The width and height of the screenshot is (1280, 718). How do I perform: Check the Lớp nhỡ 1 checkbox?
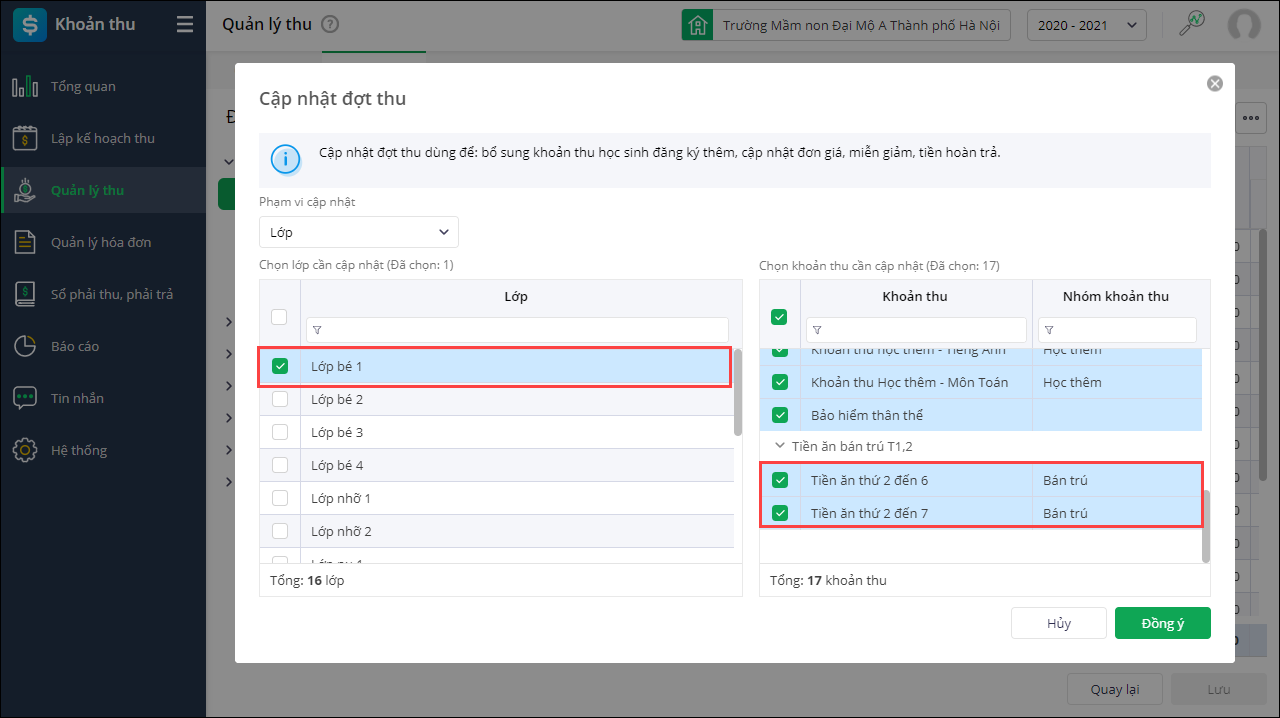[280, 498]
